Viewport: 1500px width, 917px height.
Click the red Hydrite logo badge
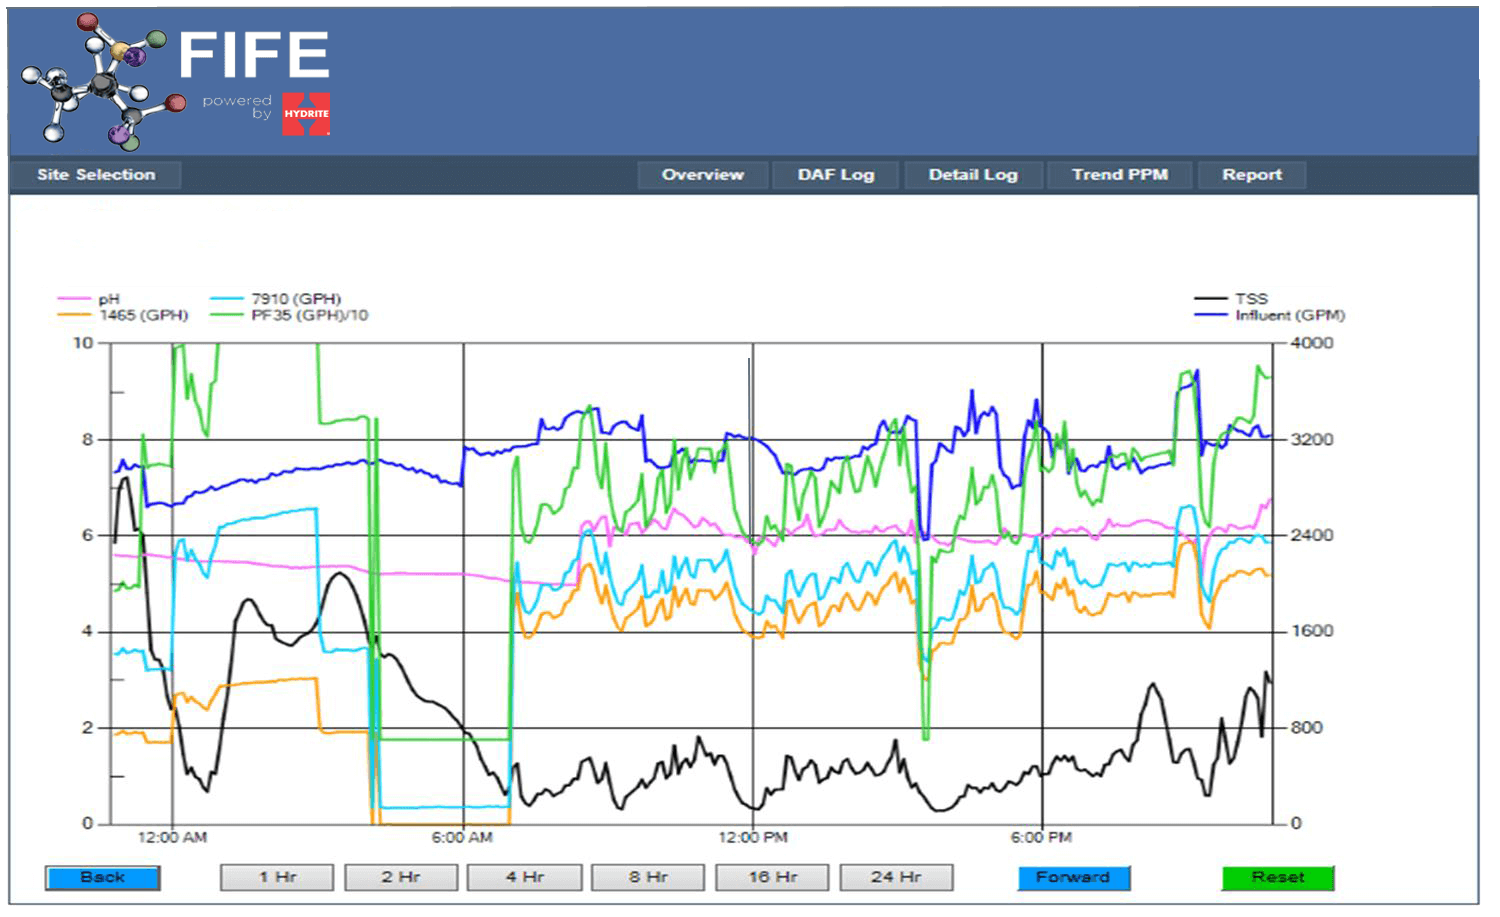[306, 114]
